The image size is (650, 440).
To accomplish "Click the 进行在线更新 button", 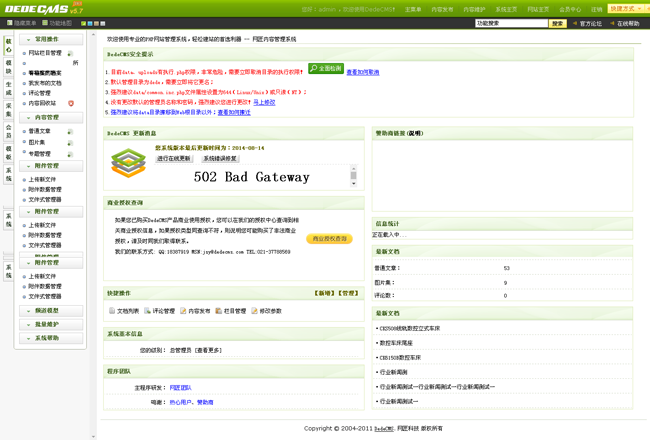I will click(x=174, y=158).
